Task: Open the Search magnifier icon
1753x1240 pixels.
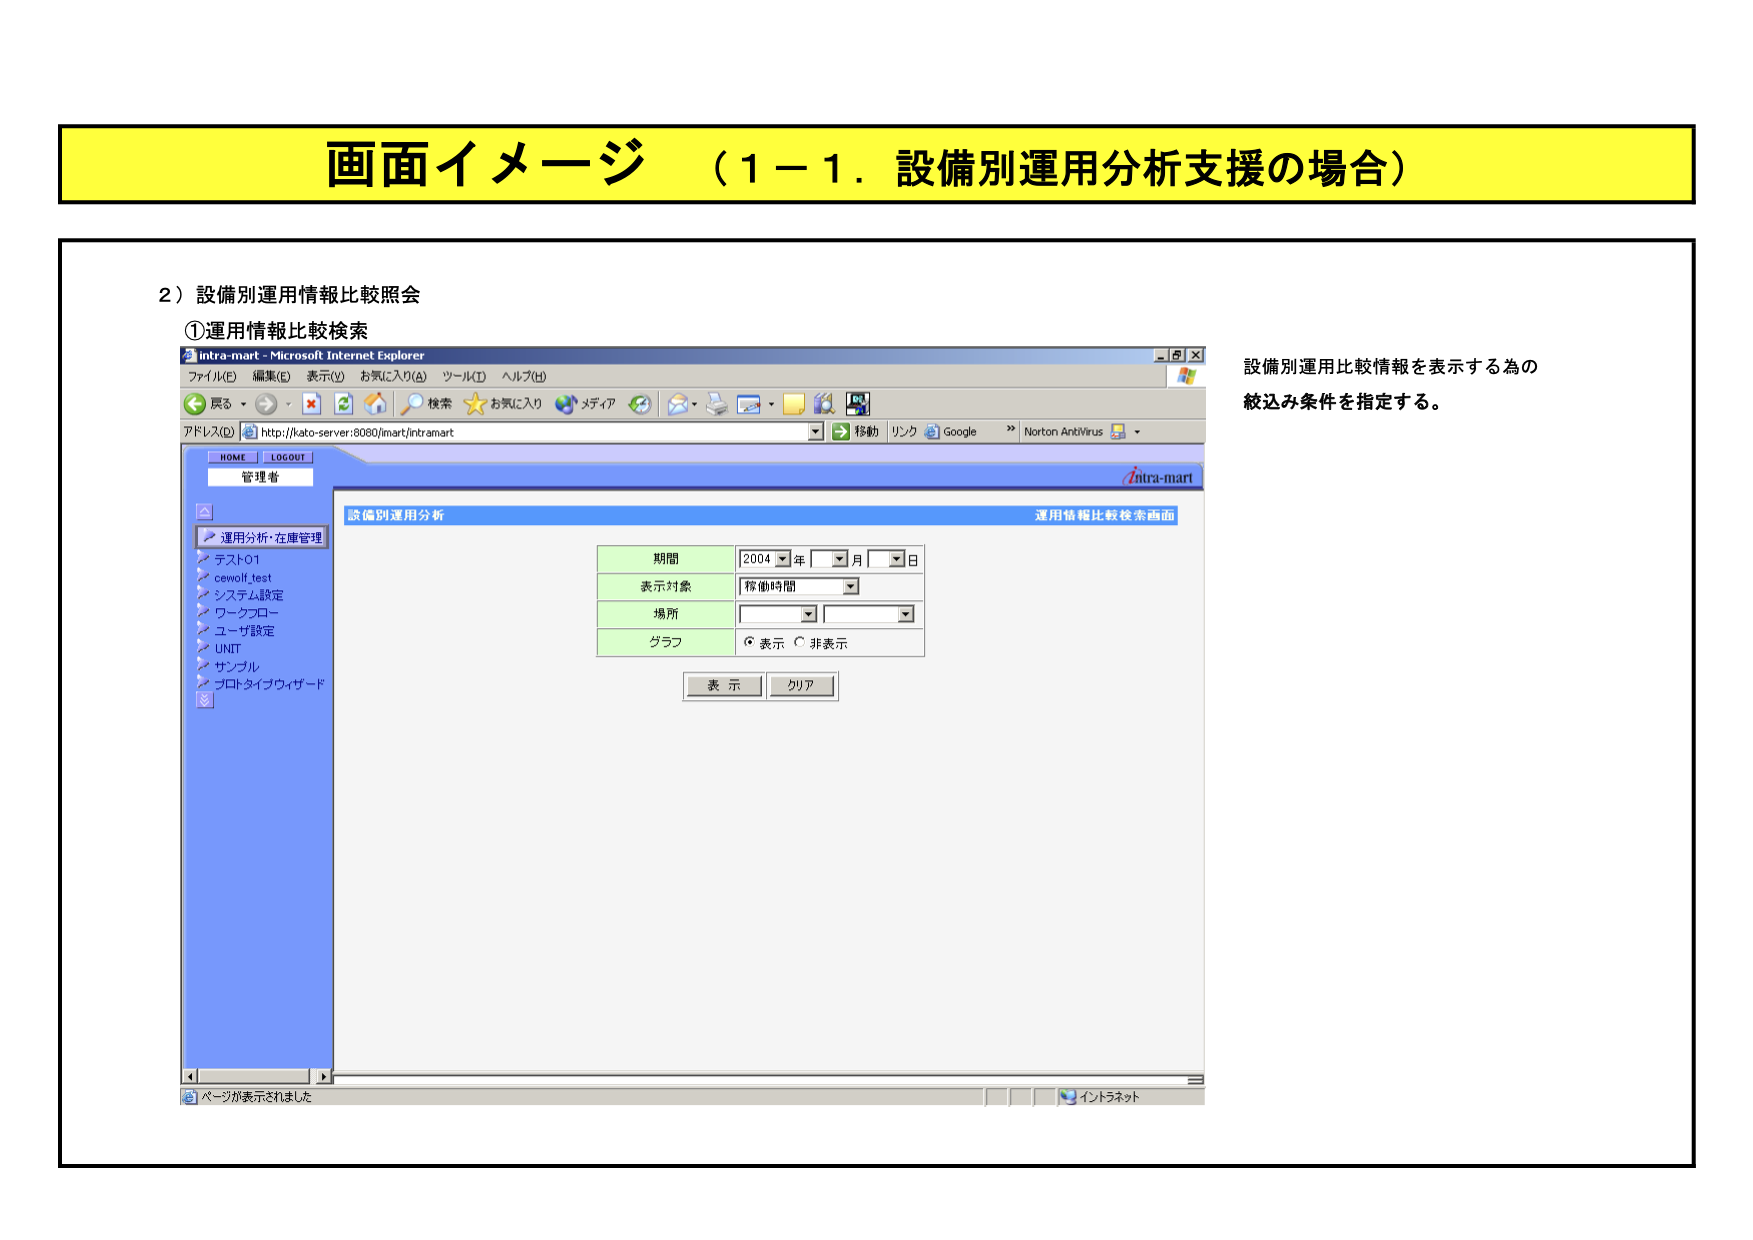Action: (412, 404)
